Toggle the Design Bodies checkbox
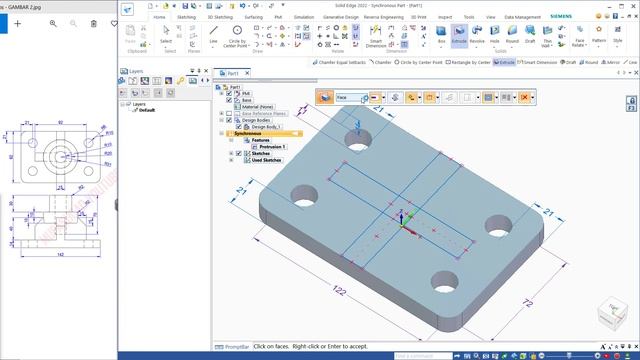This screenshot has height=360, width=640. click(x=229, y=120)
